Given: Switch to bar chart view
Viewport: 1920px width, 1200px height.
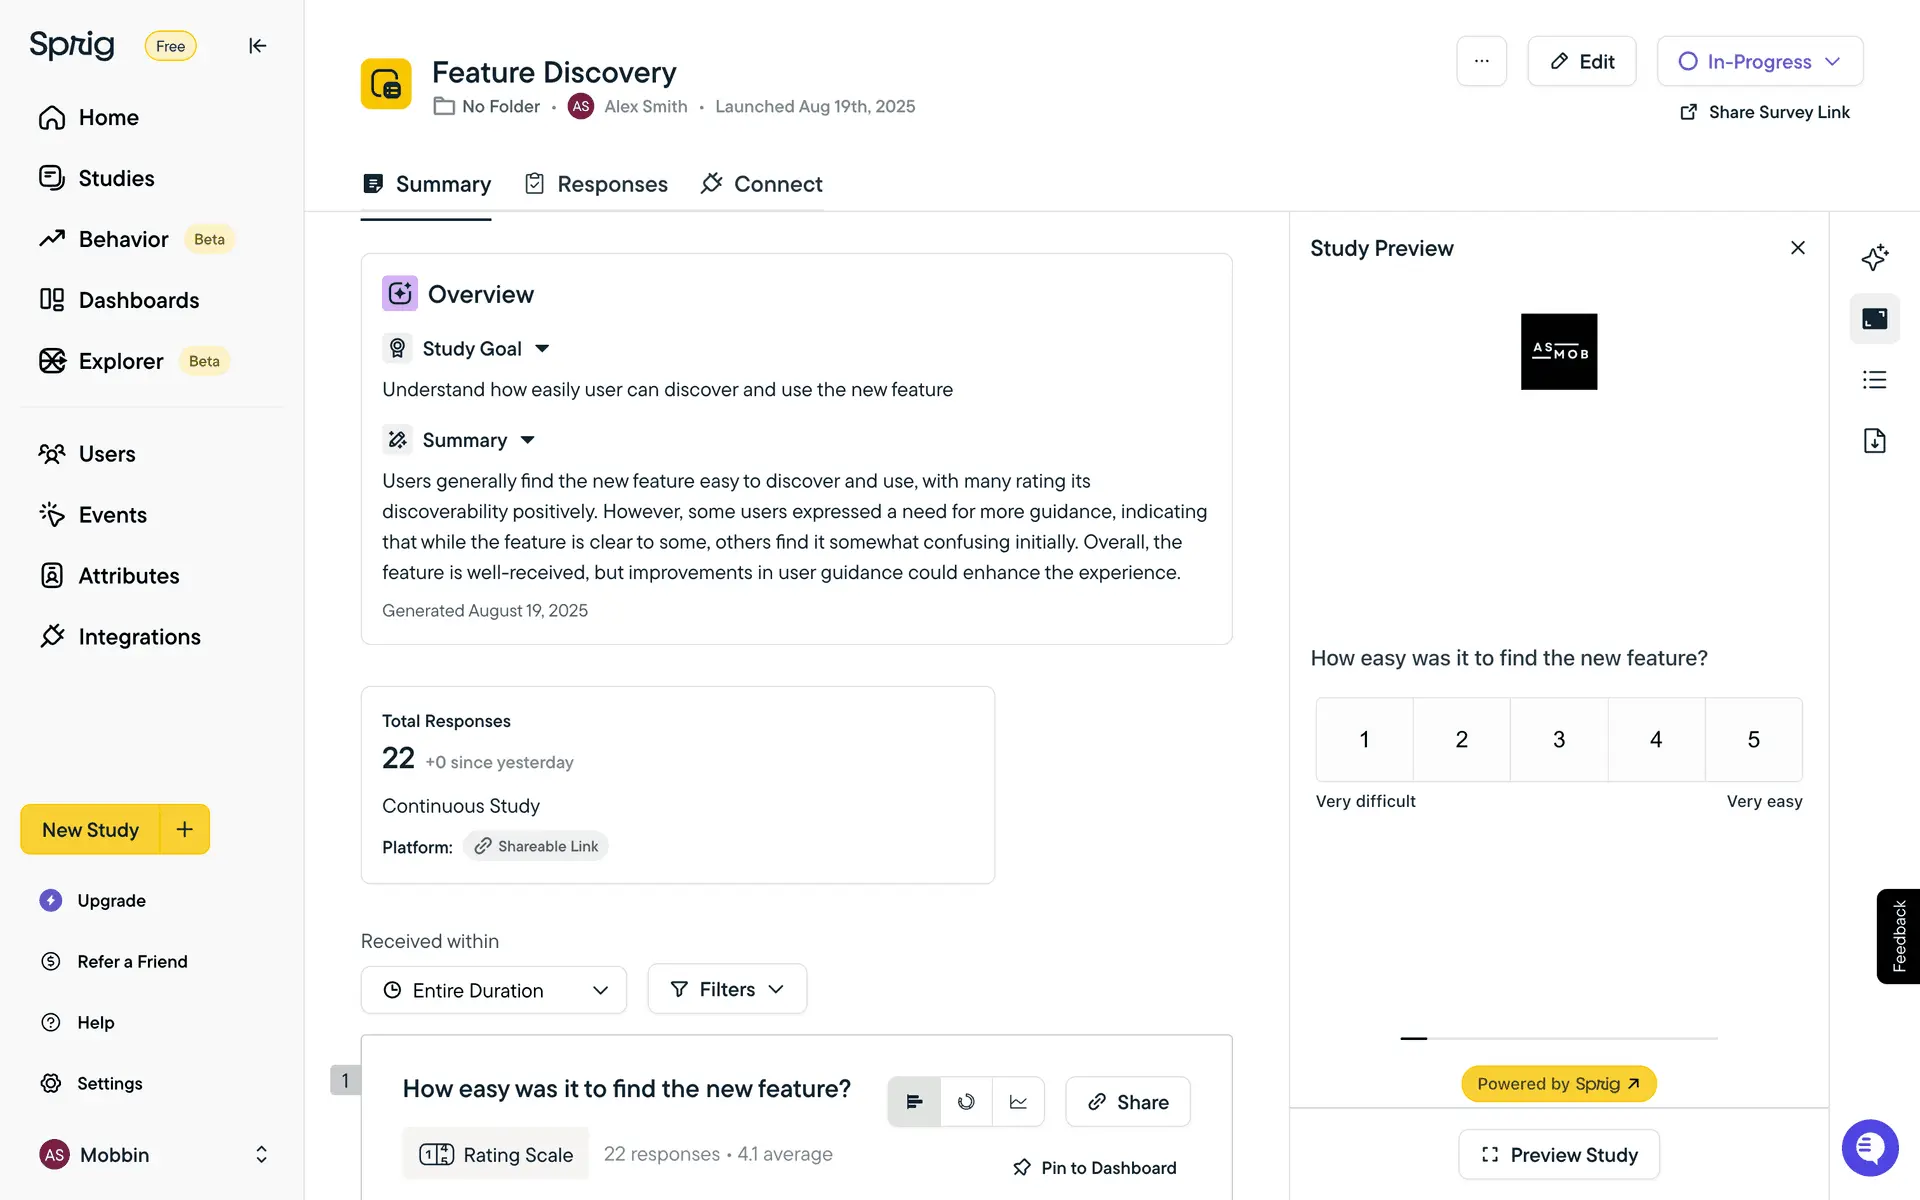Looking at the screenshot, I should (914, 1102).
